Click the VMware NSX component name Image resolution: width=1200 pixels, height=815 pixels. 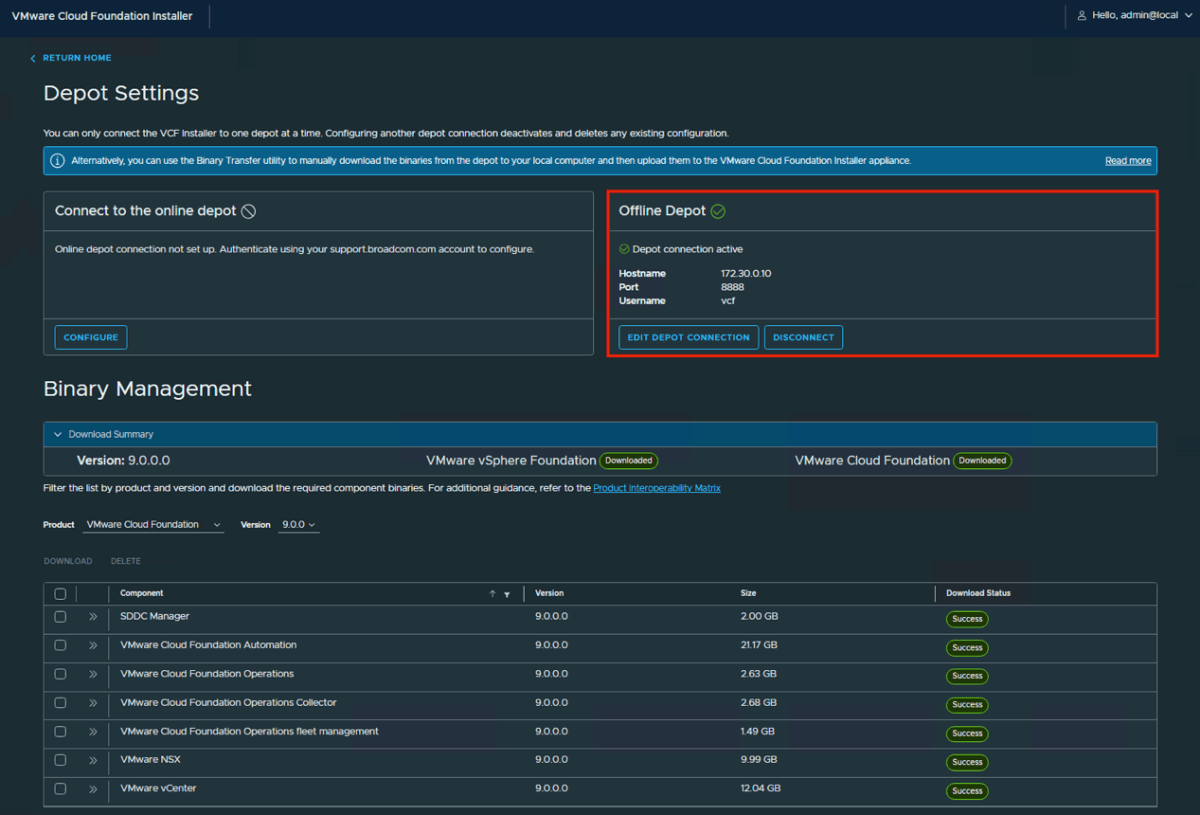pyautogui.click(x=150, y=761)
